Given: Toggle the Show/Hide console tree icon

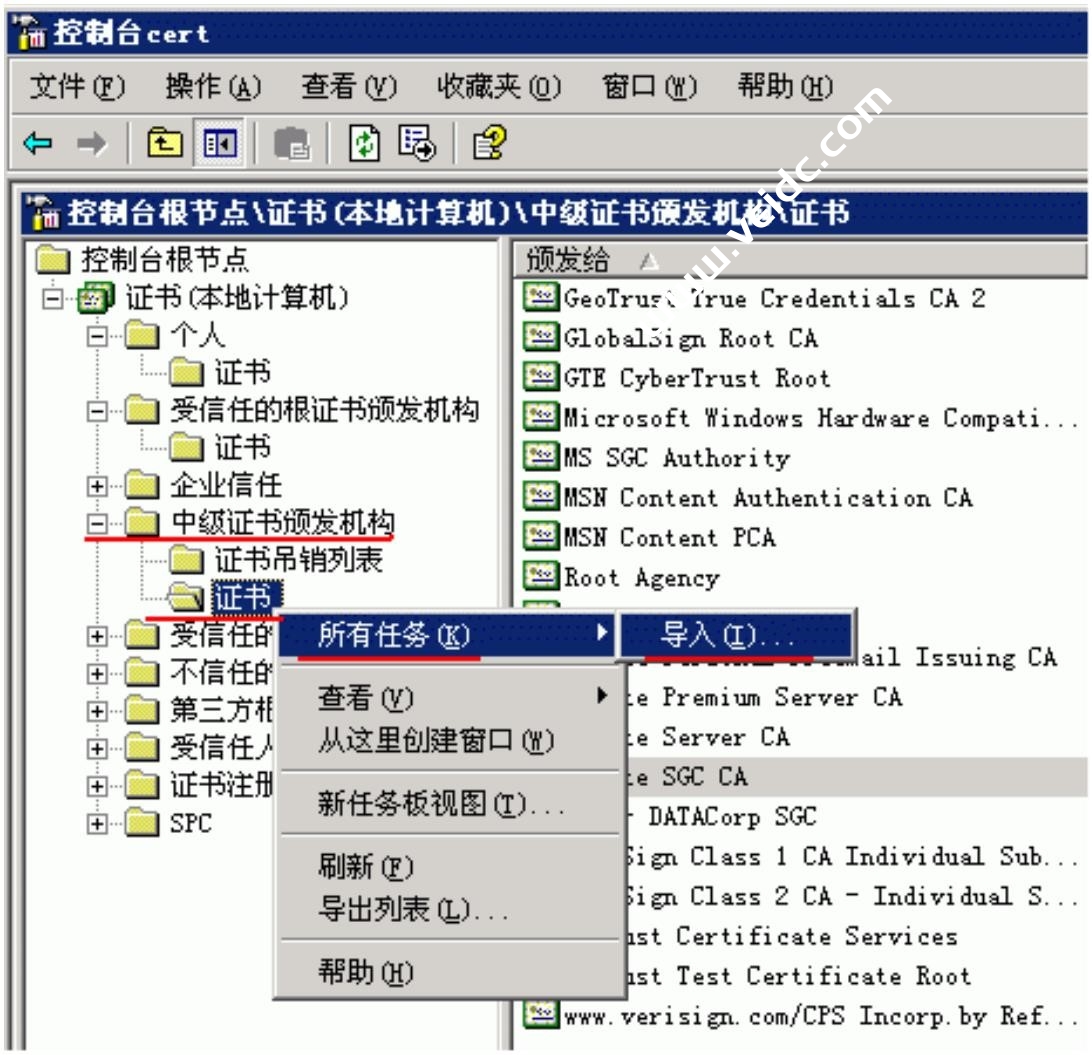Looking at the screenshot, I should [x=219, y=143].
